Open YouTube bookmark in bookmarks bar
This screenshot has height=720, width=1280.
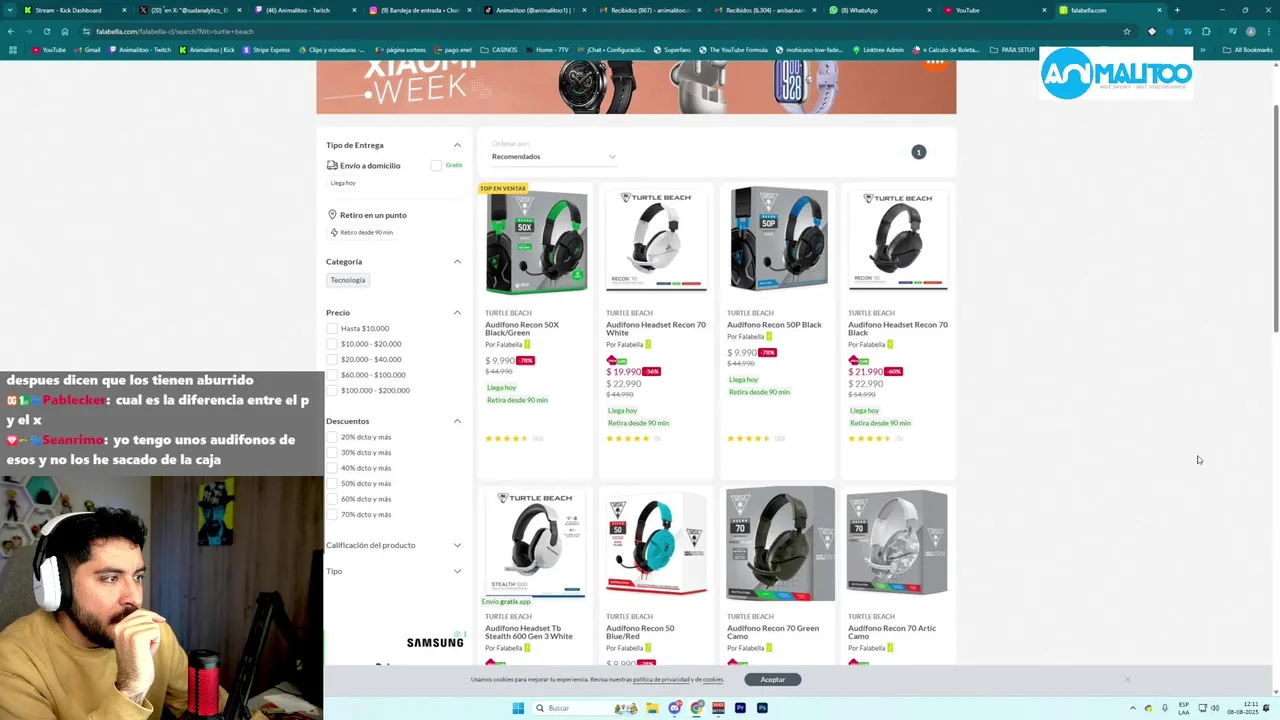point(49,50)
